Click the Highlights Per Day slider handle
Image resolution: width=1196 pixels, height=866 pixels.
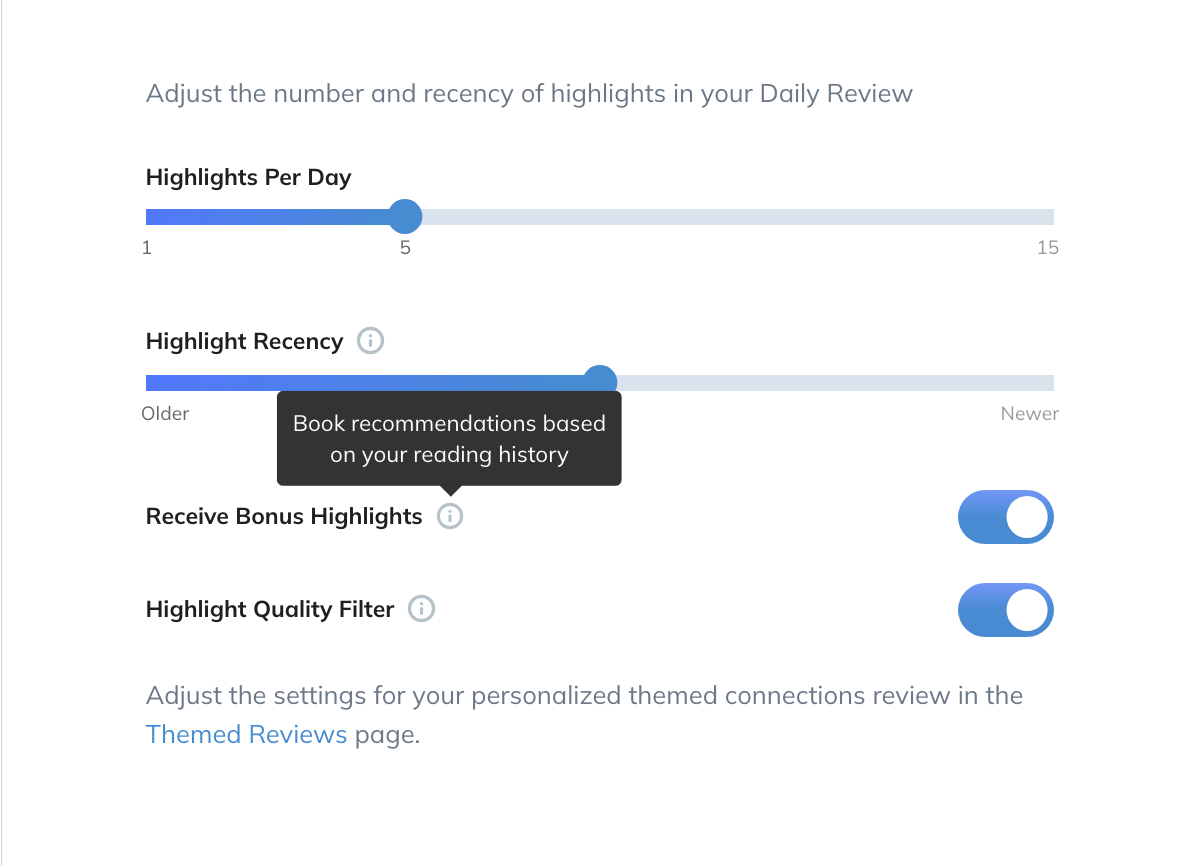(404, 216)
